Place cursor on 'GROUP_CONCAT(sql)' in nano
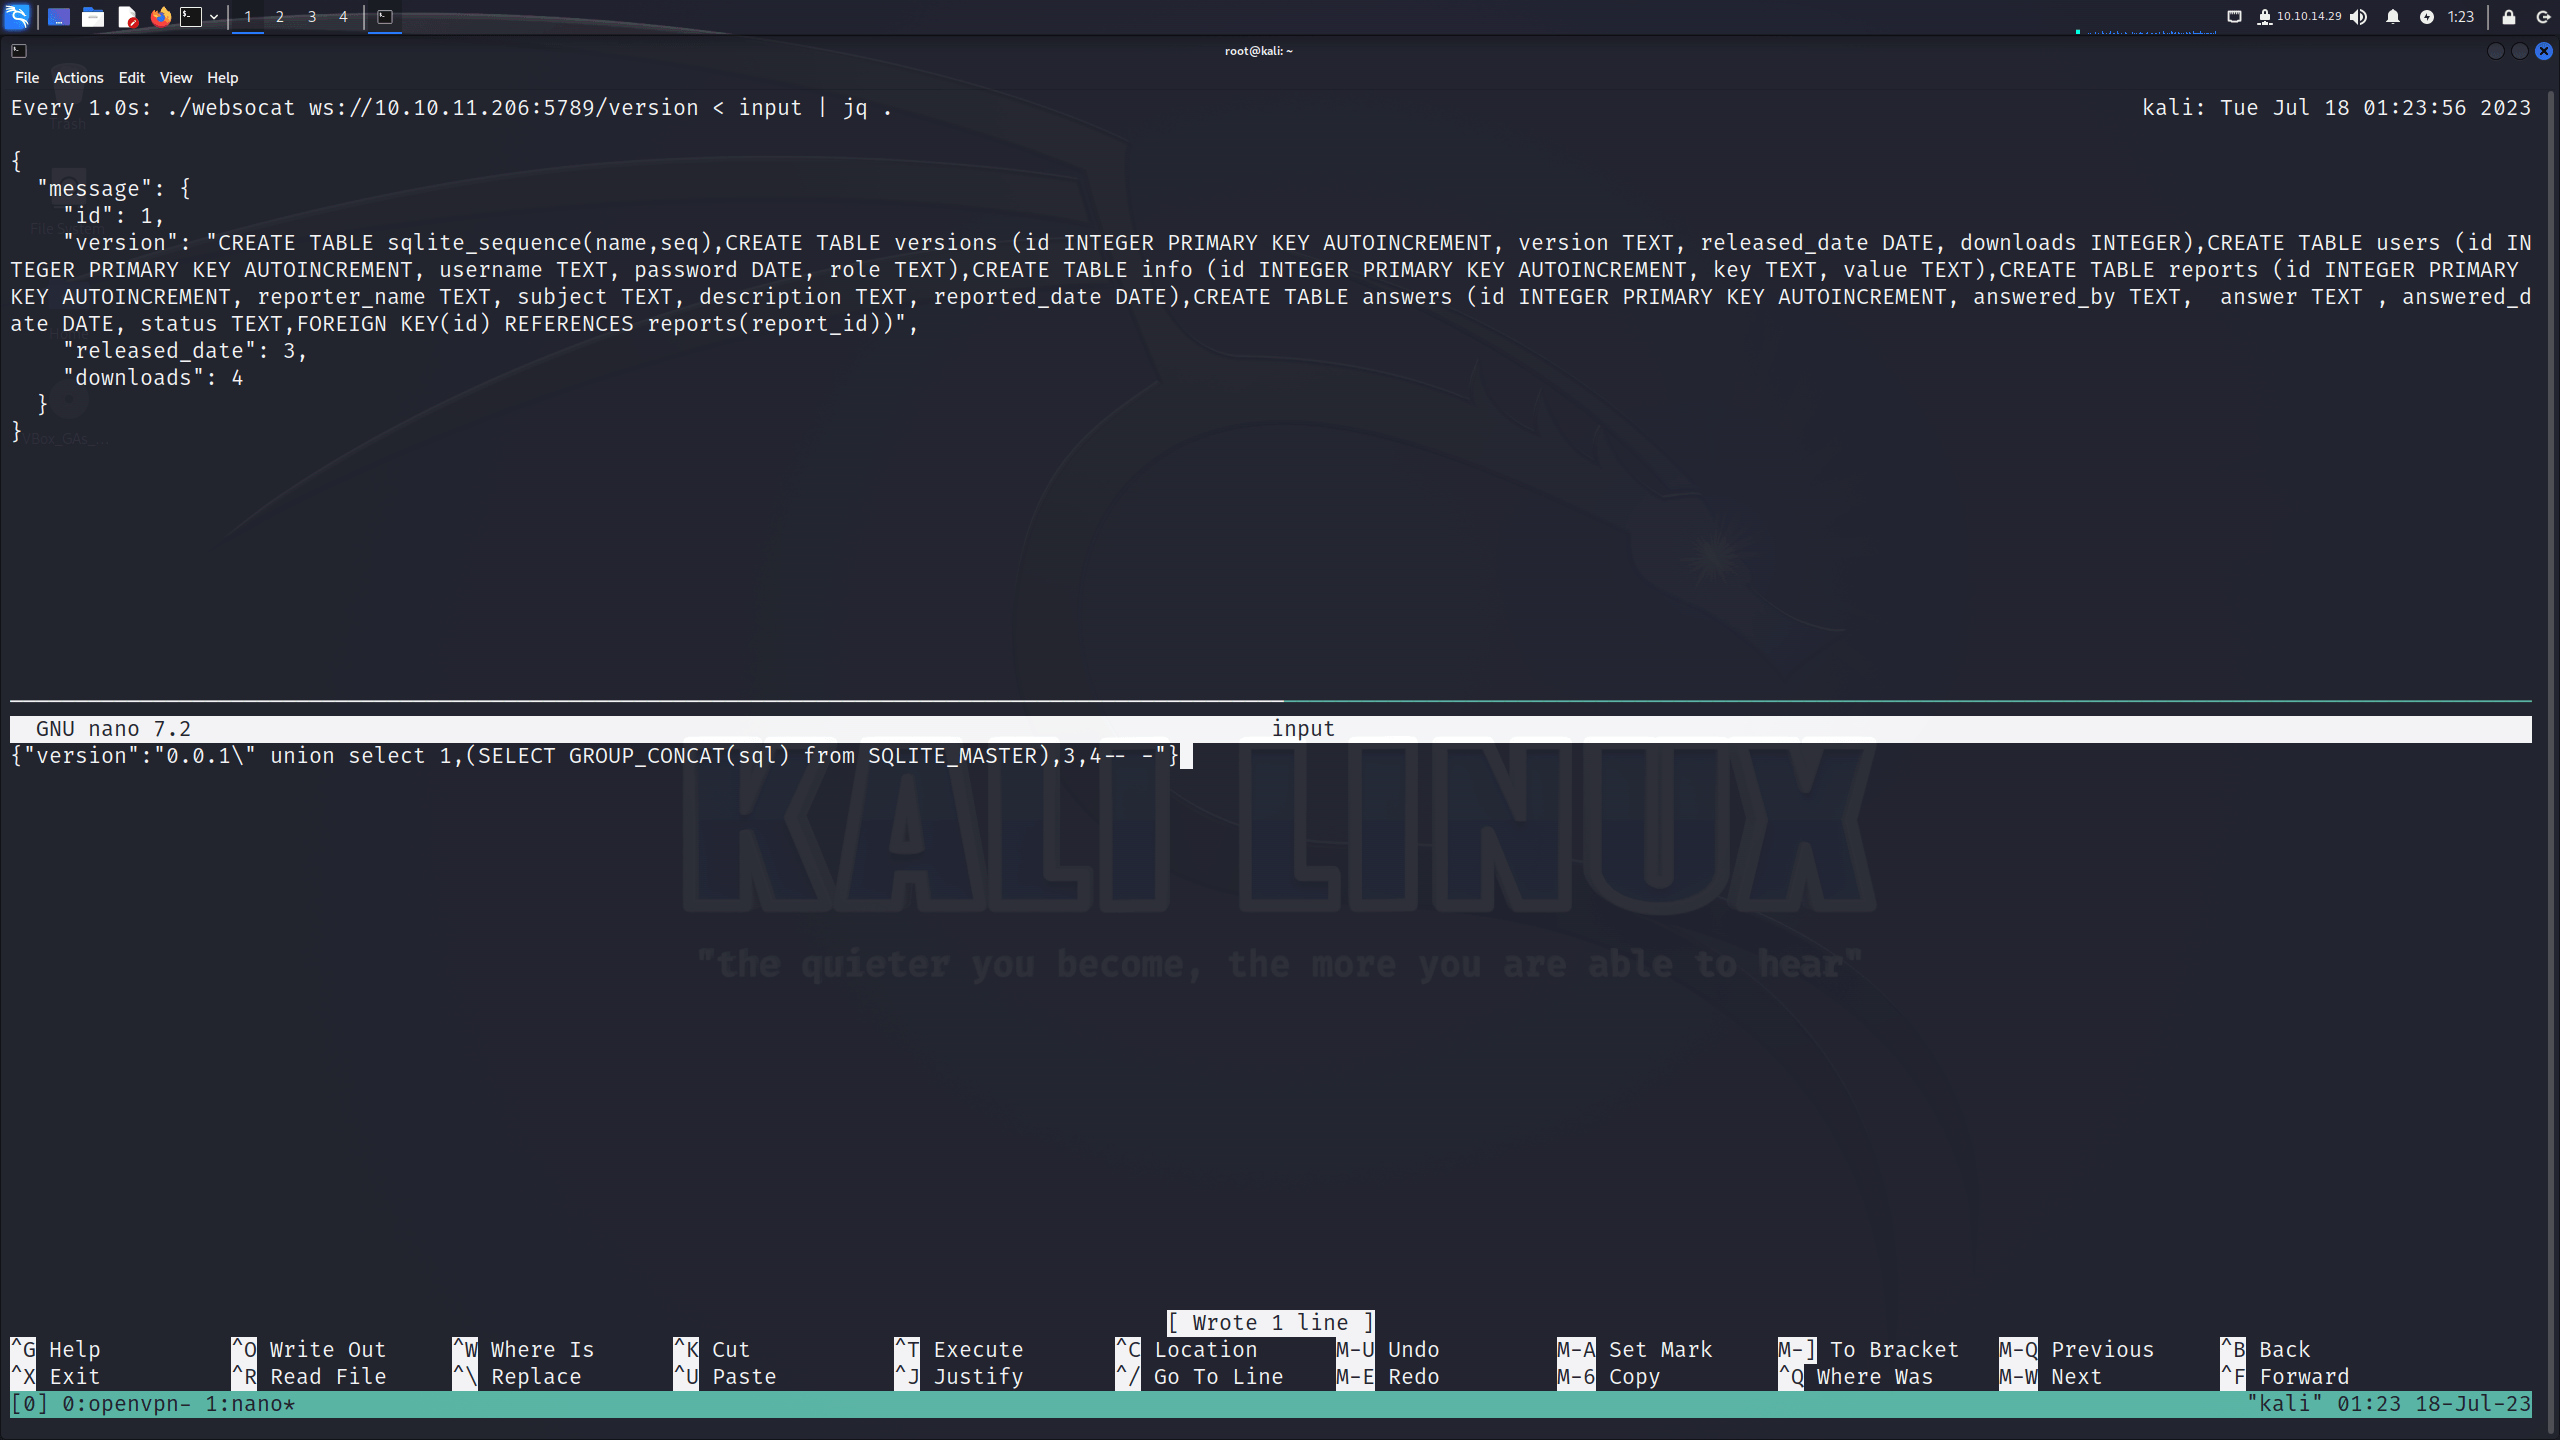Image resolution: width=2560 pixels, height=1440 pixels. (679, 756)
